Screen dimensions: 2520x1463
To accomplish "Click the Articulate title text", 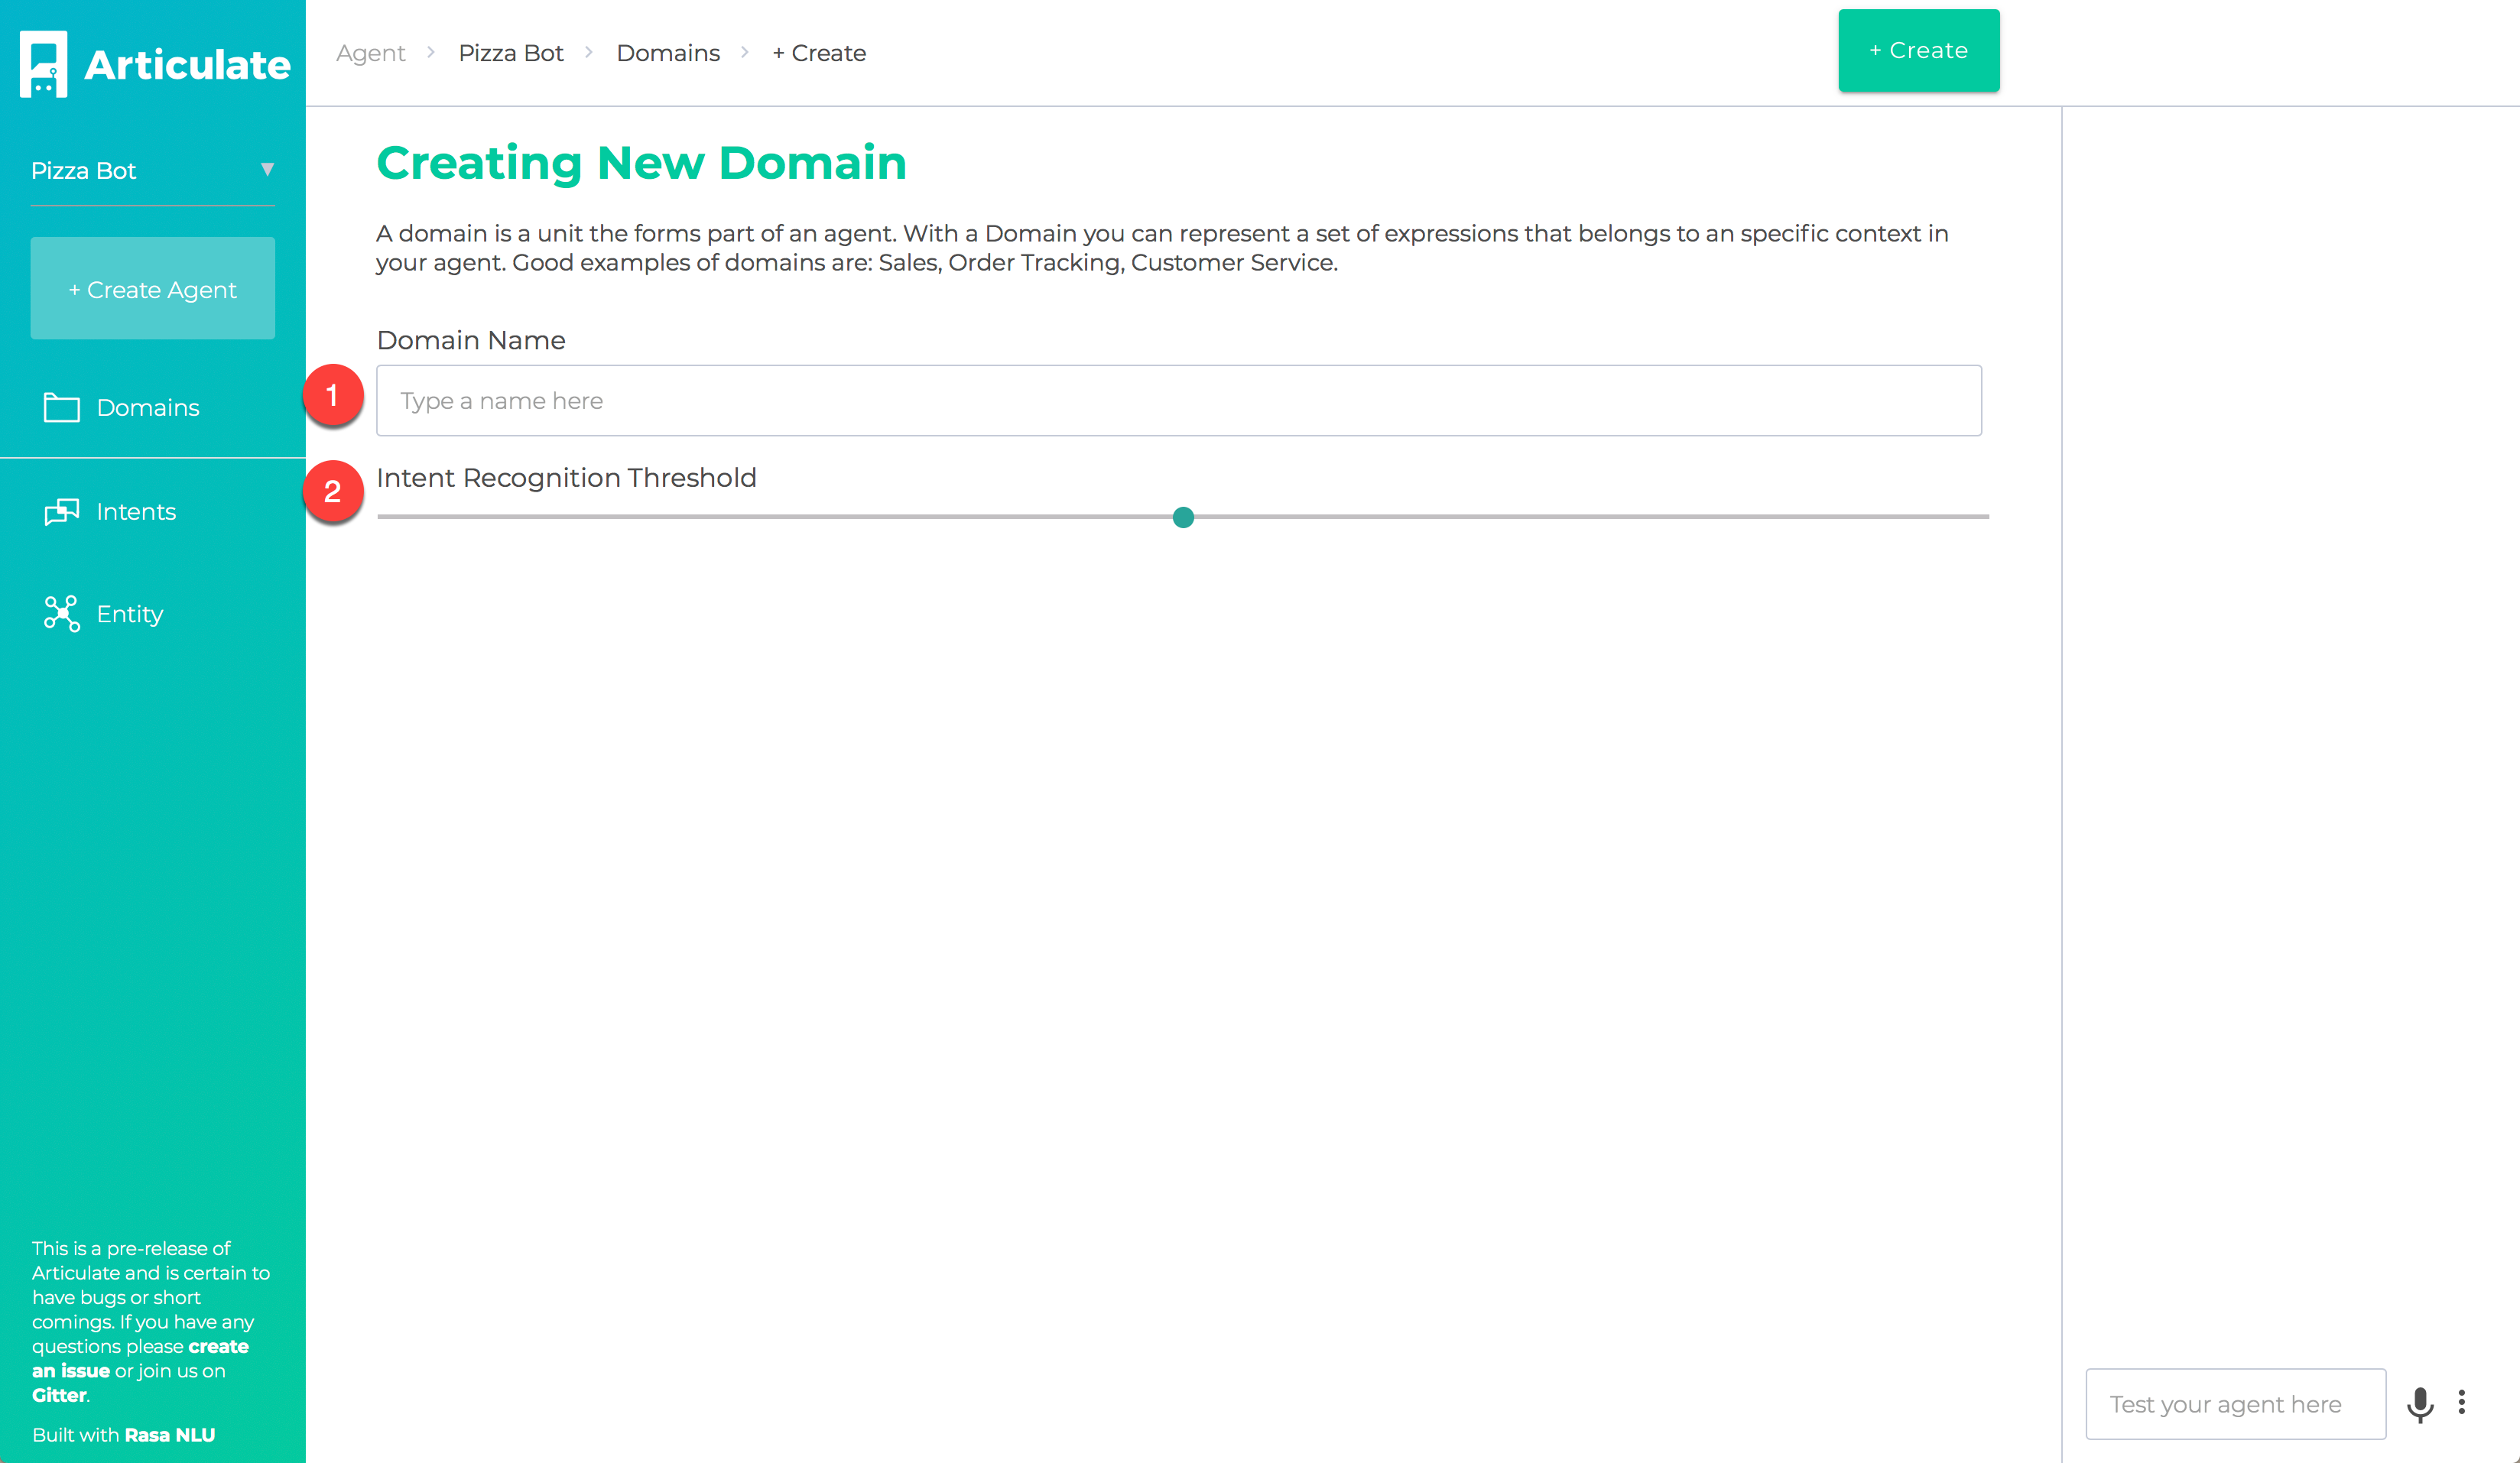I will [x=187, y=65].
